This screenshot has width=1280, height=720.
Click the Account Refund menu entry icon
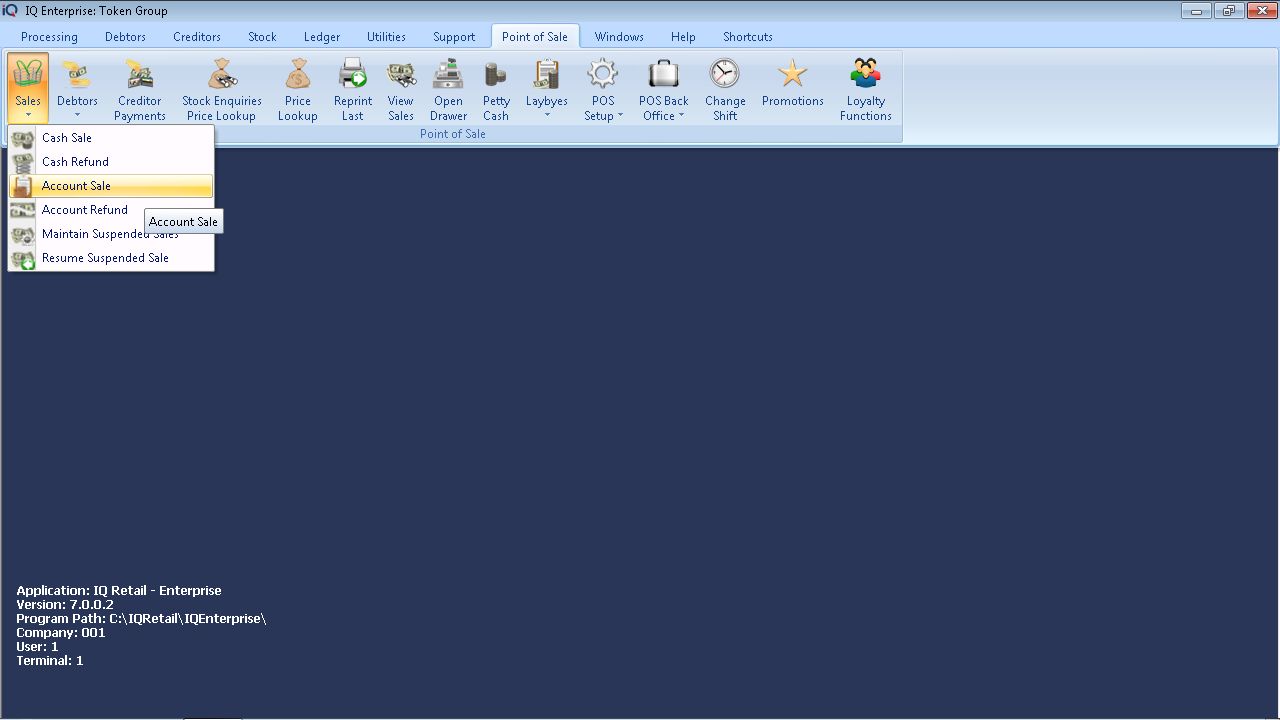click(x=23, y=210)
